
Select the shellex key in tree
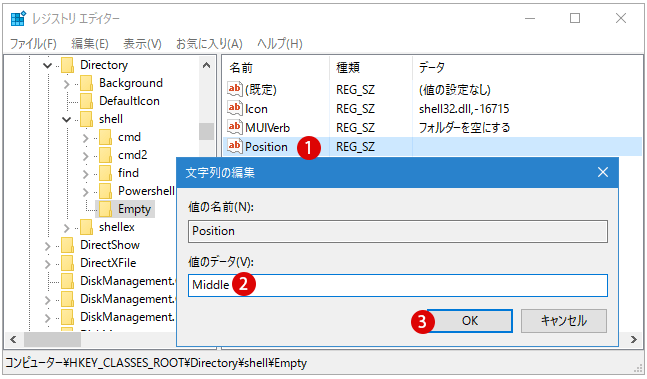(116, 227)
